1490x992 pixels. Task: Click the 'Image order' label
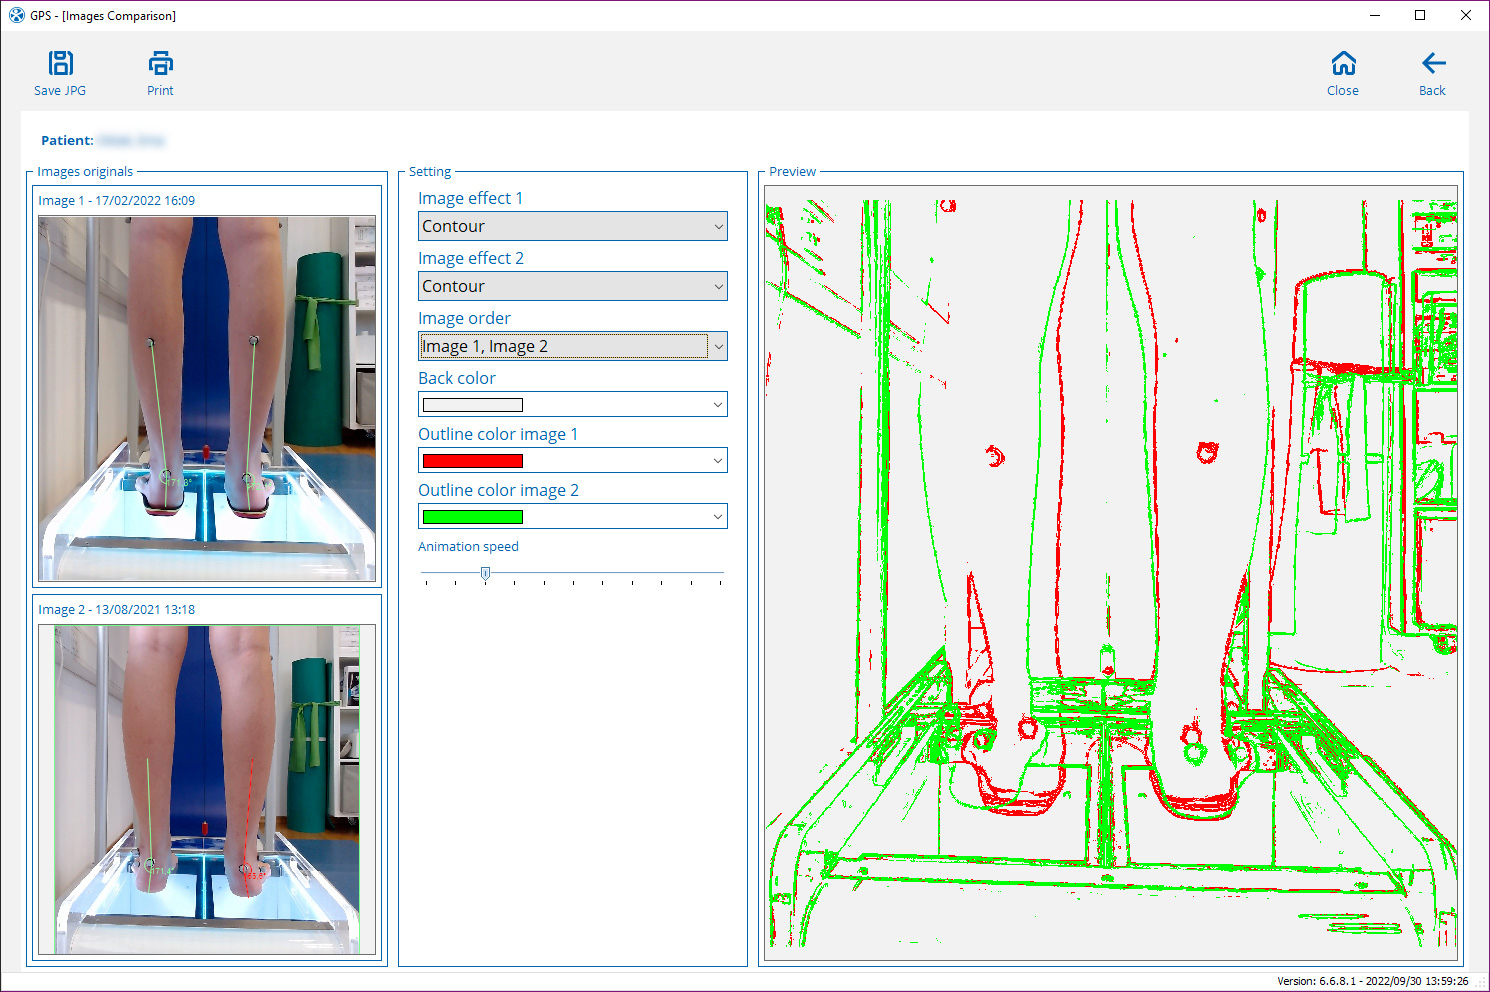[464, 318]
